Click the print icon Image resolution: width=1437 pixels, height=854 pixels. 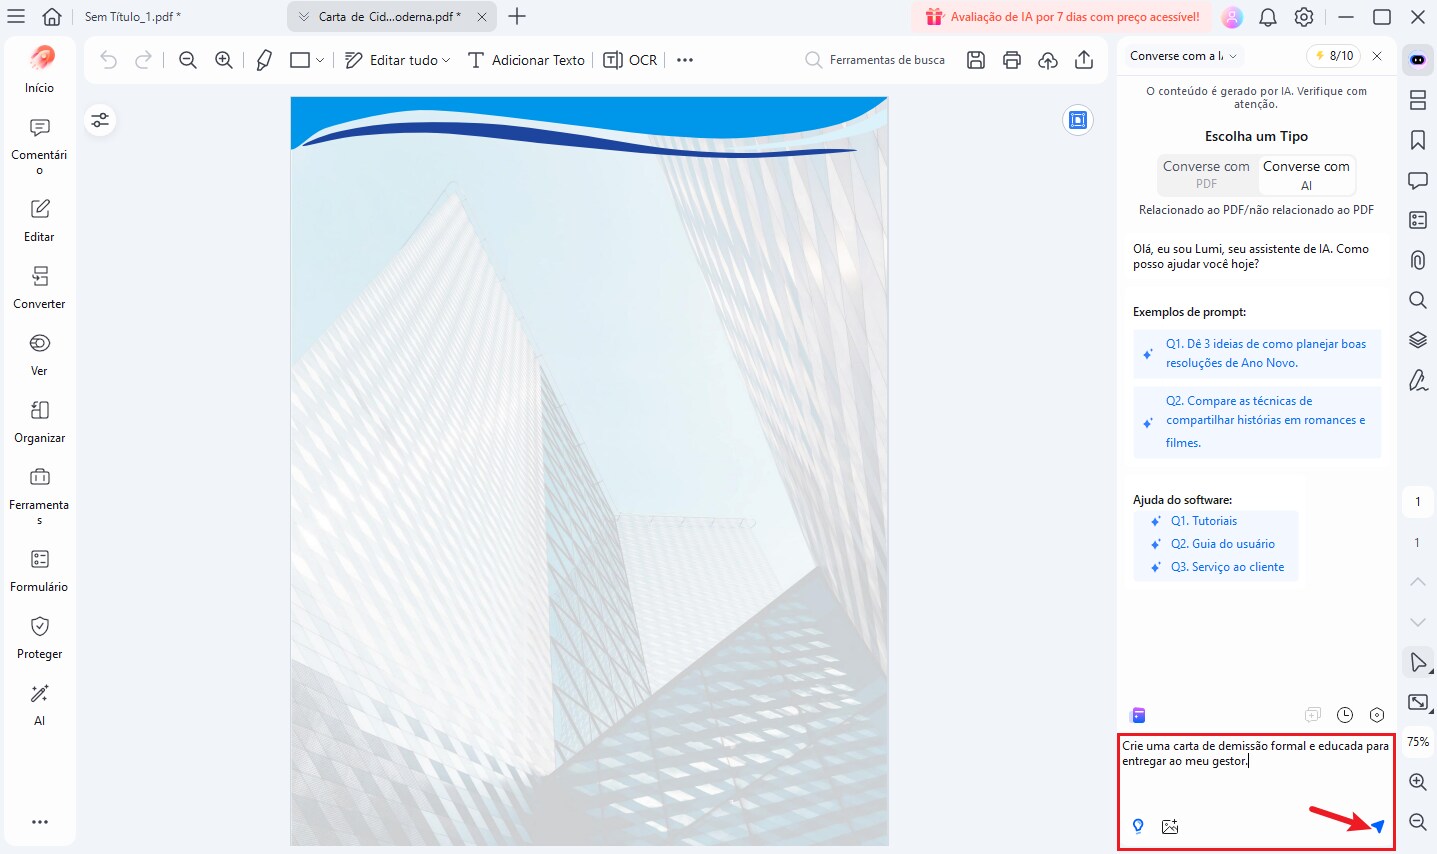[x=1012, y=60]
